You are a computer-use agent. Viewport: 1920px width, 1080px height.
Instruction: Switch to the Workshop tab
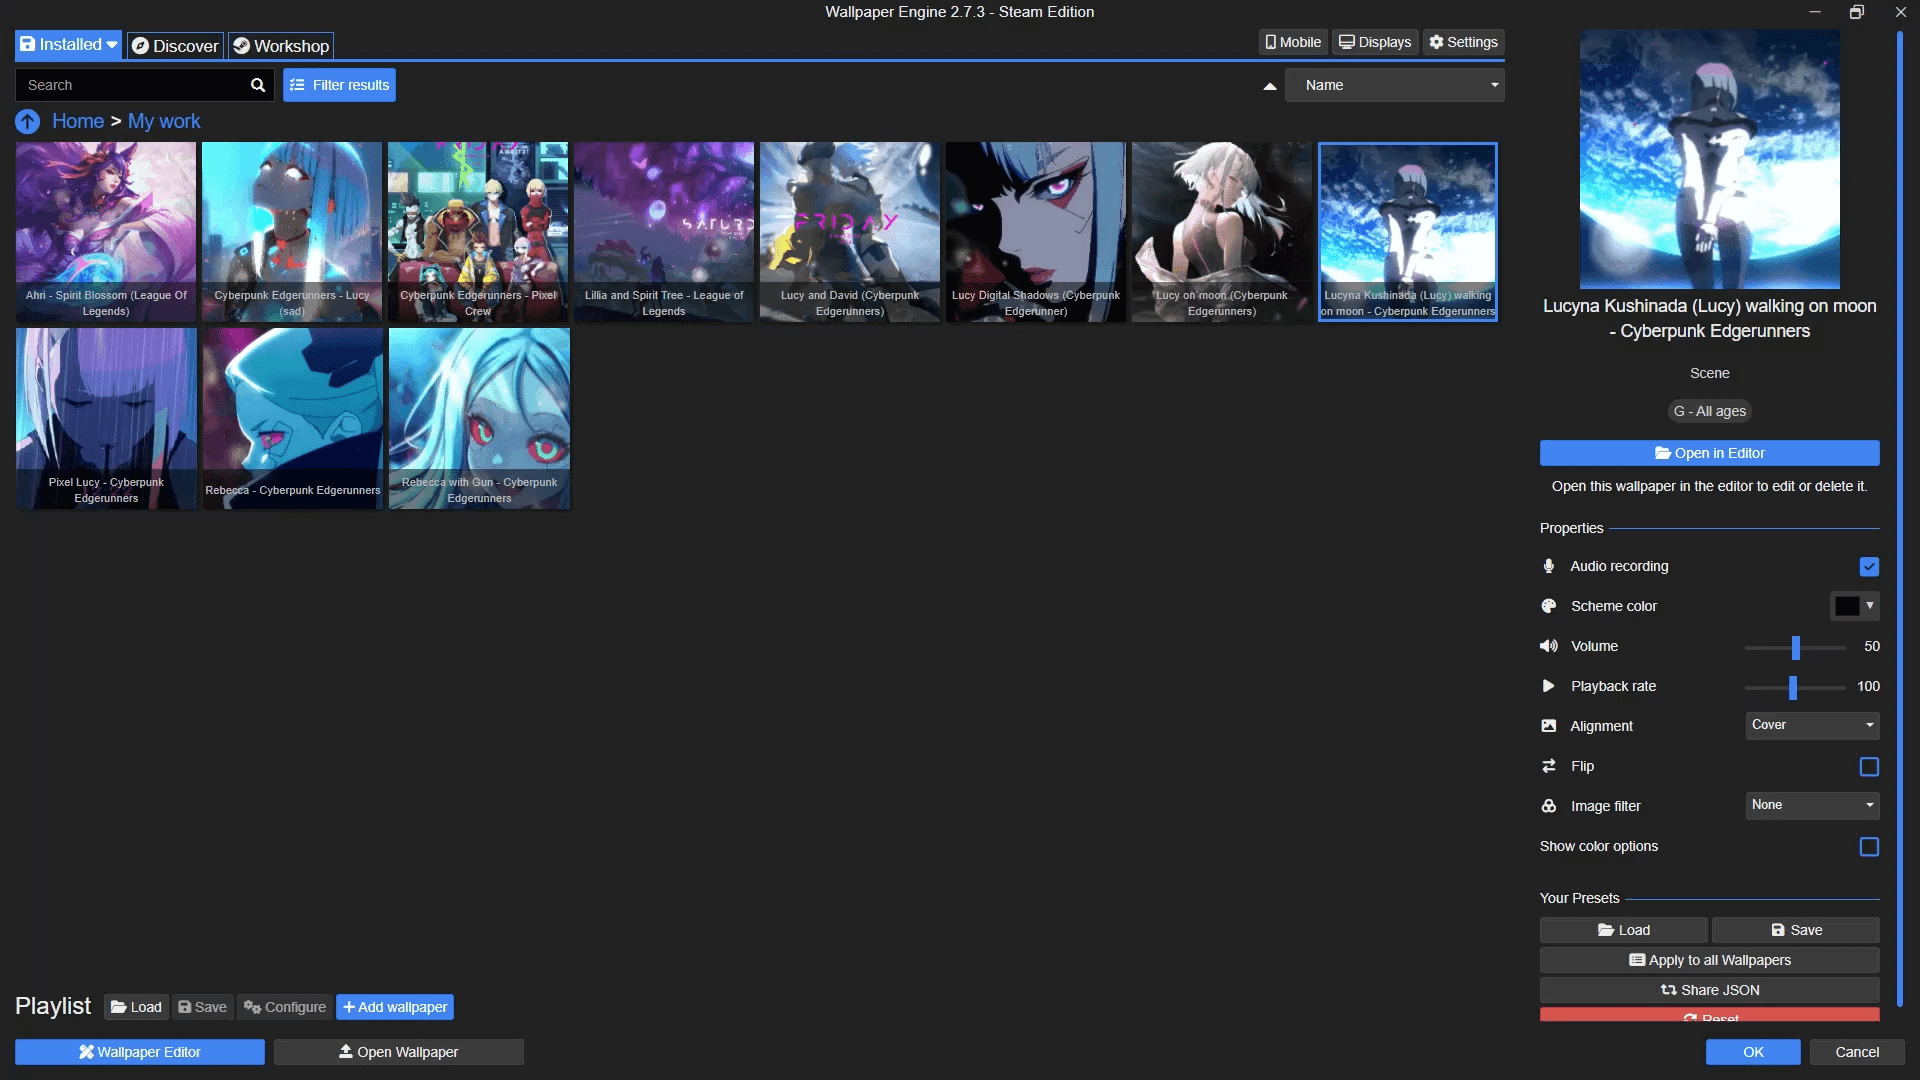[280, 46]
